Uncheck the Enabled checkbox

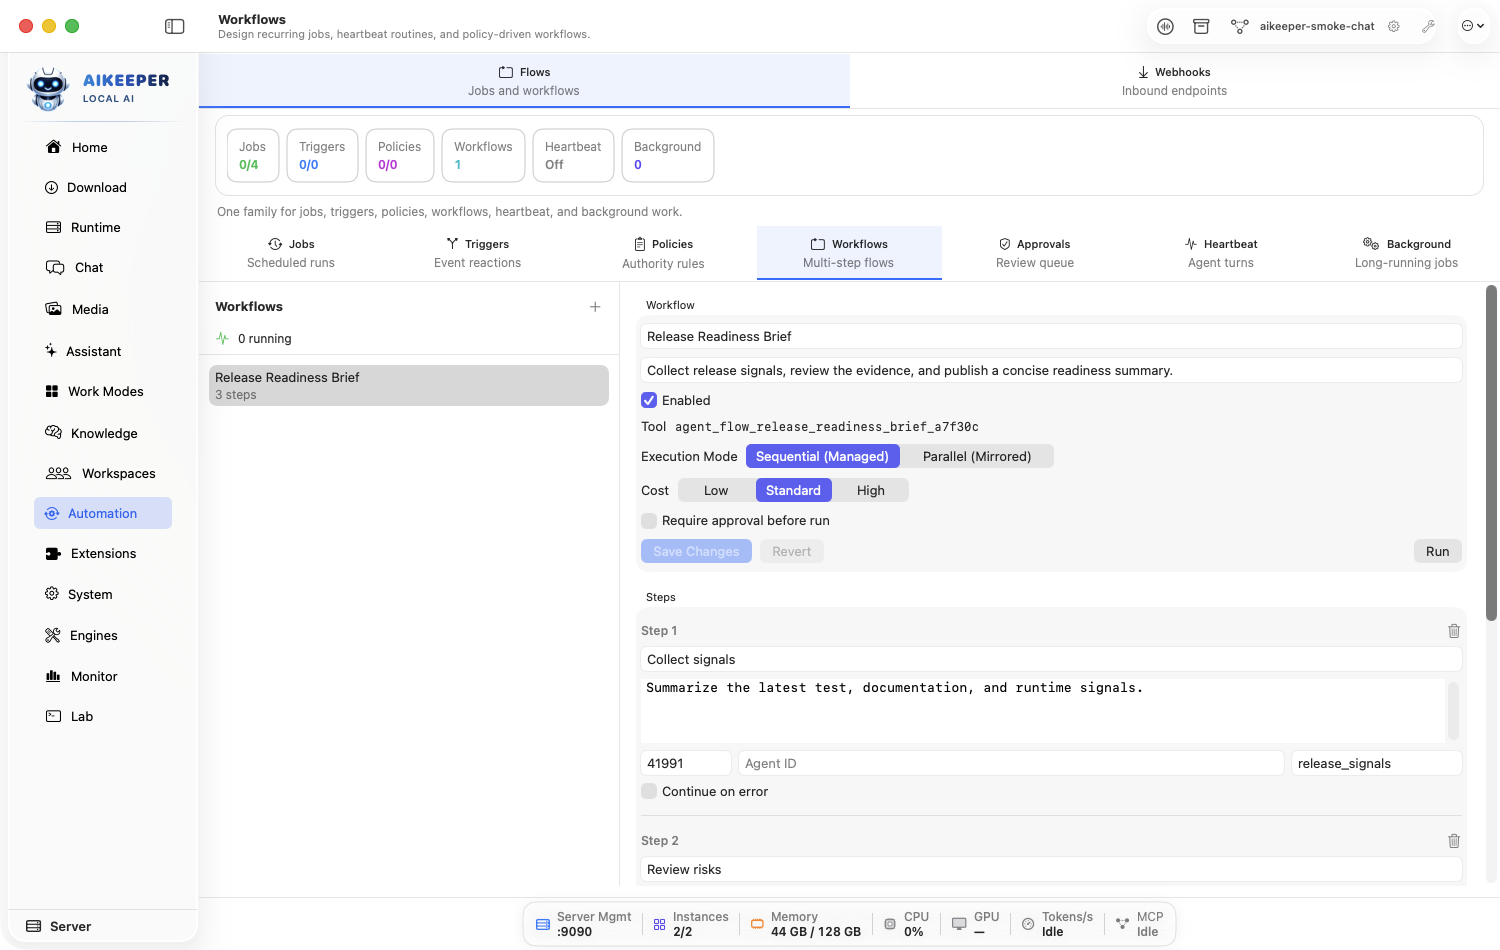[x=649, y=400]
